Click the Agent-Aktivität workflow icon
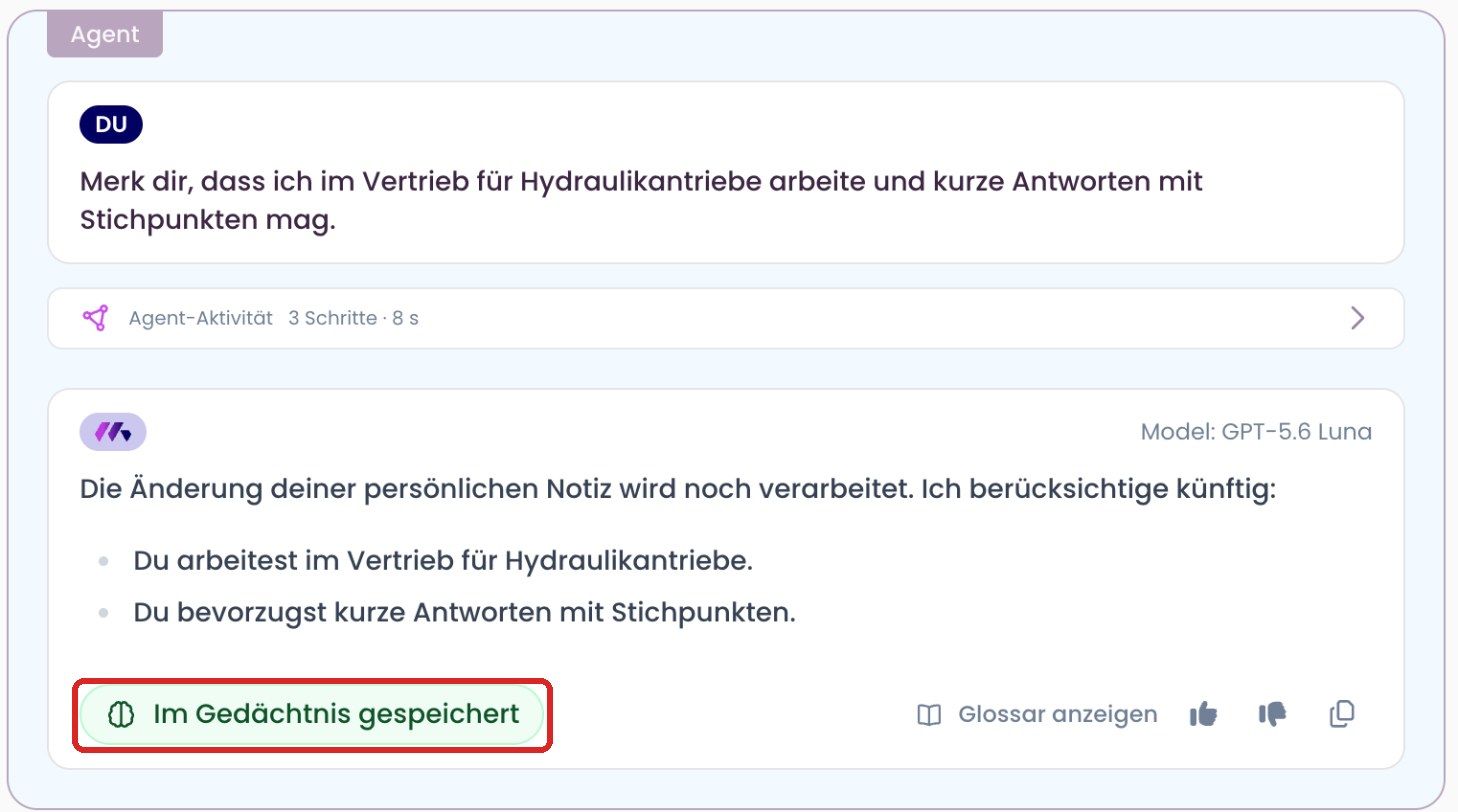This screenshot has height=812, width=1458. coord(95,318)
